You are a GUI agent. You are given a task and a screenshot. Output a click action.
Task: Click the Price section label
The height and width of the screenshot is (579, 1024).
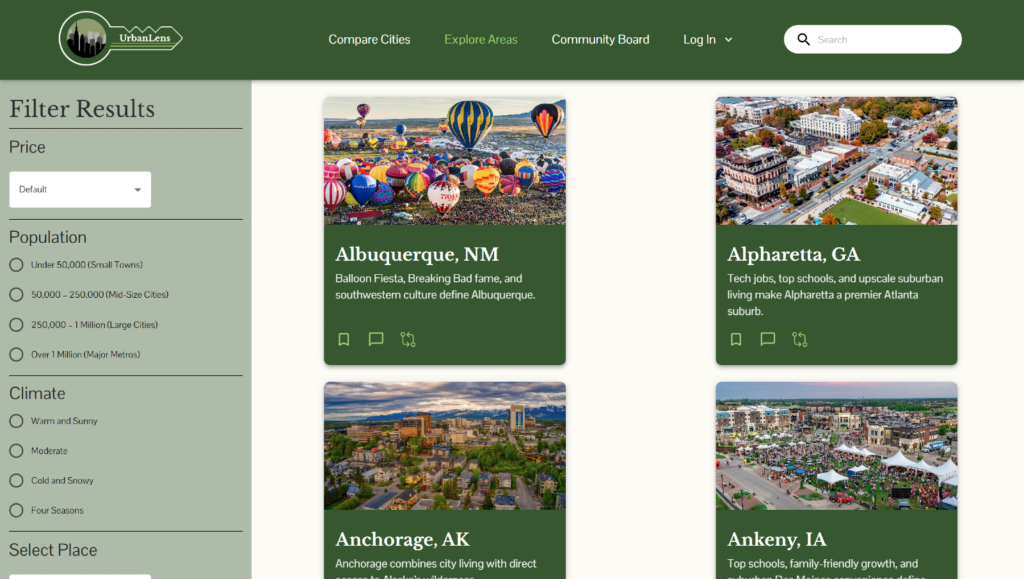coord(27,148)
